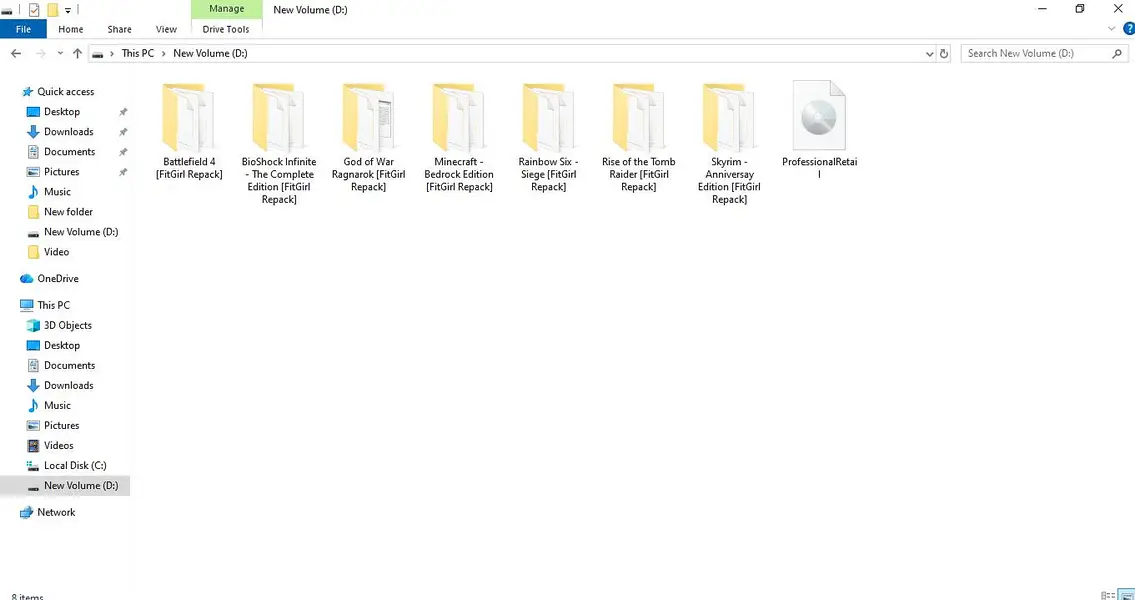Open Explorer Help question mark icon
1135x600 pixels.
[x=1128, y=28]
